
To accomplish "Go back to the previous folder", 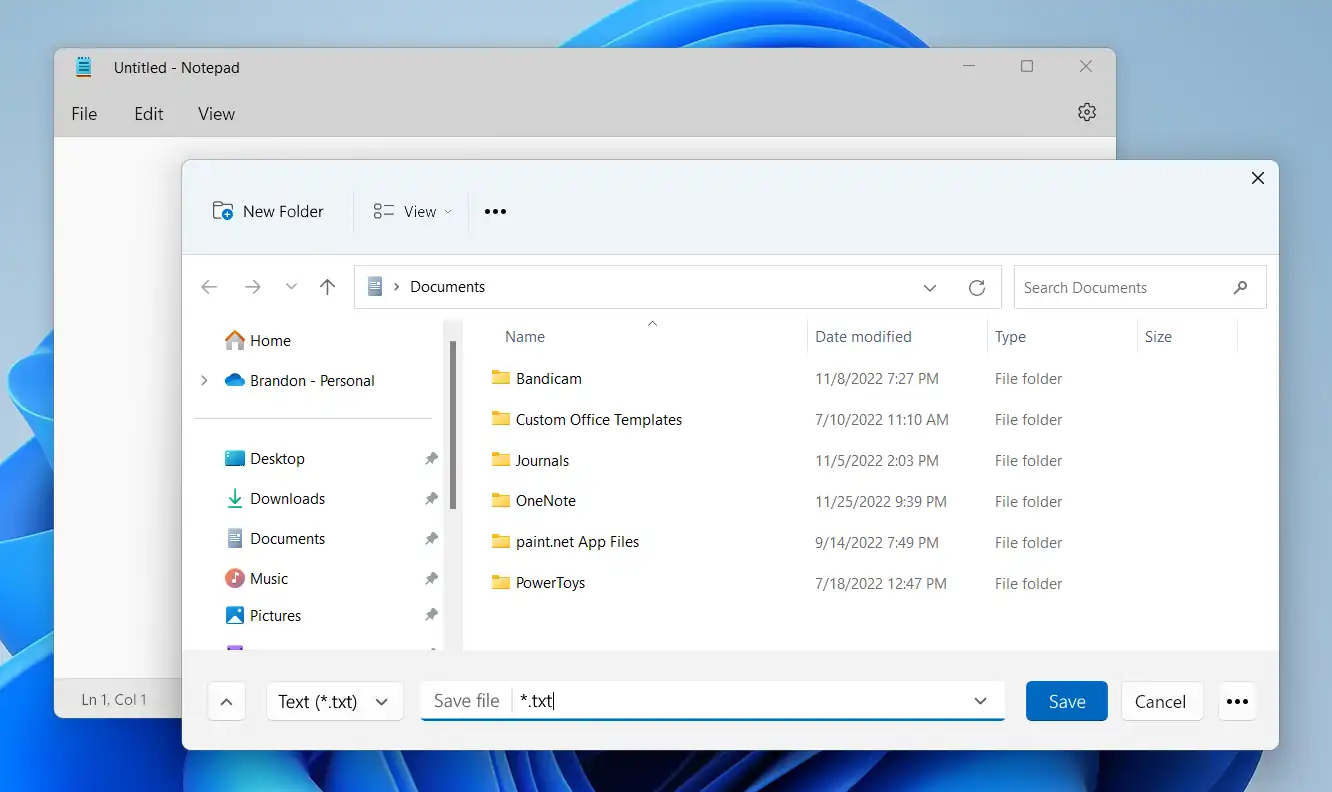I will (209, 287).
